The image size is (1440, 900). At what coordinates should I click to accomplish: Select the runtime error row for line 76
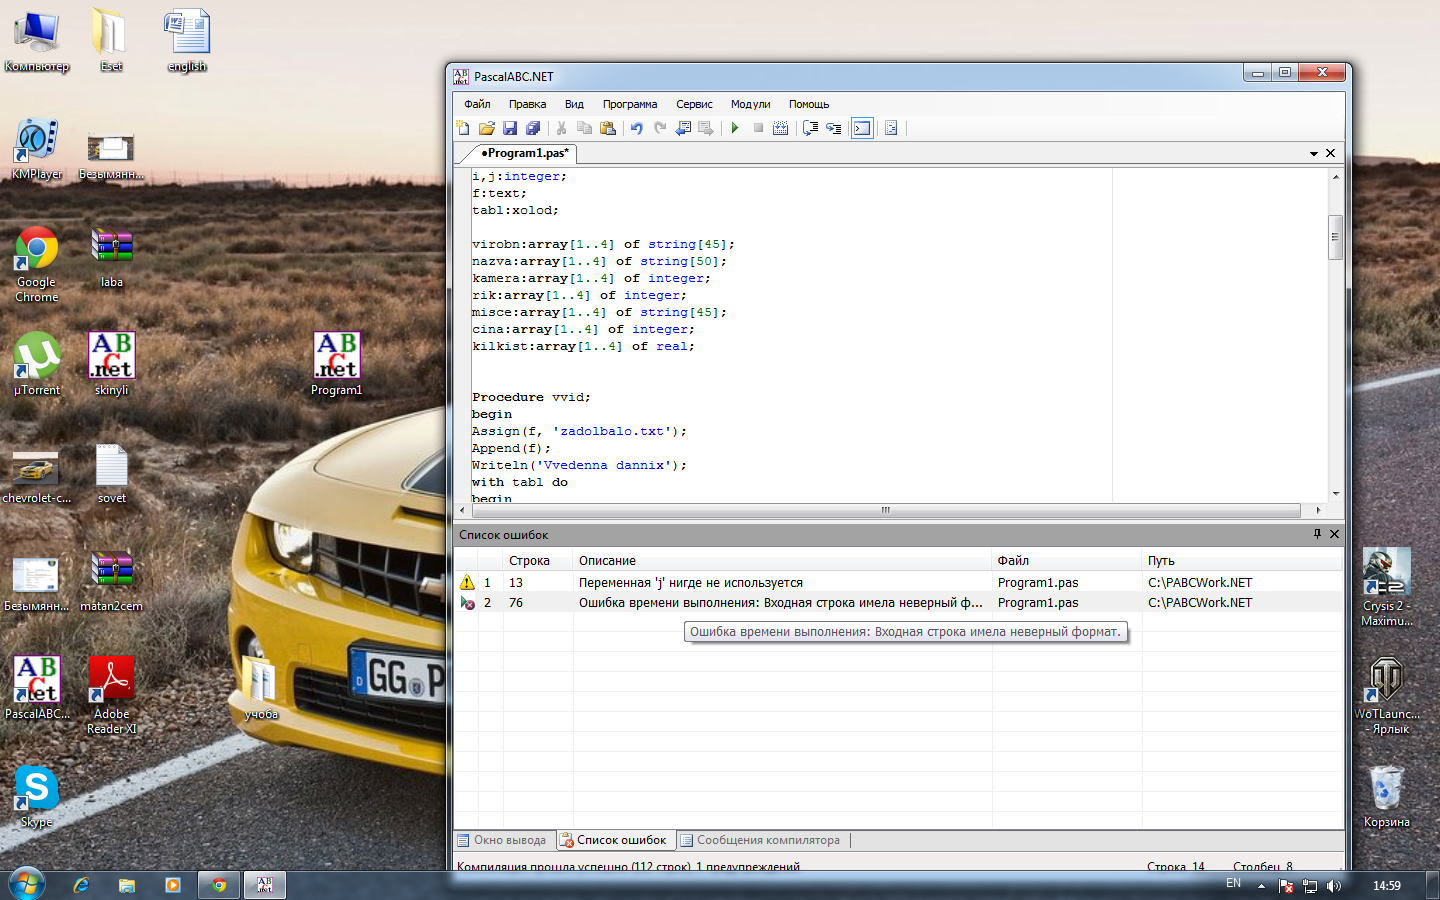(x=780, y=603)
